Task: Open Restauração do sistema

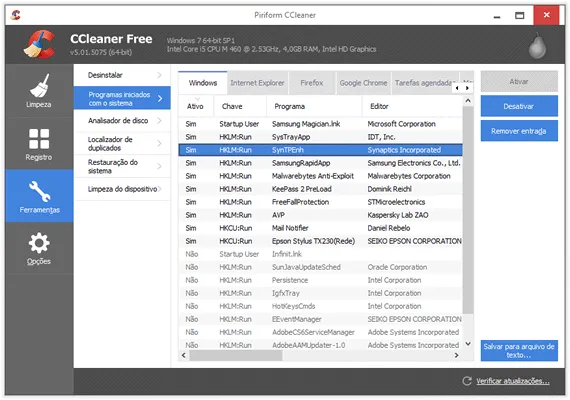Action: click(x=123, y=166)
